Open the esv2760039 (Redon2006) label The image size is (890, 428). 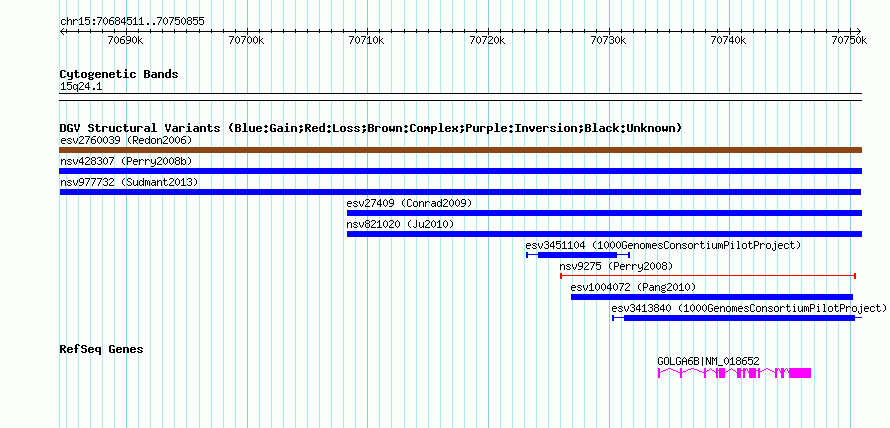click(126, 140)
